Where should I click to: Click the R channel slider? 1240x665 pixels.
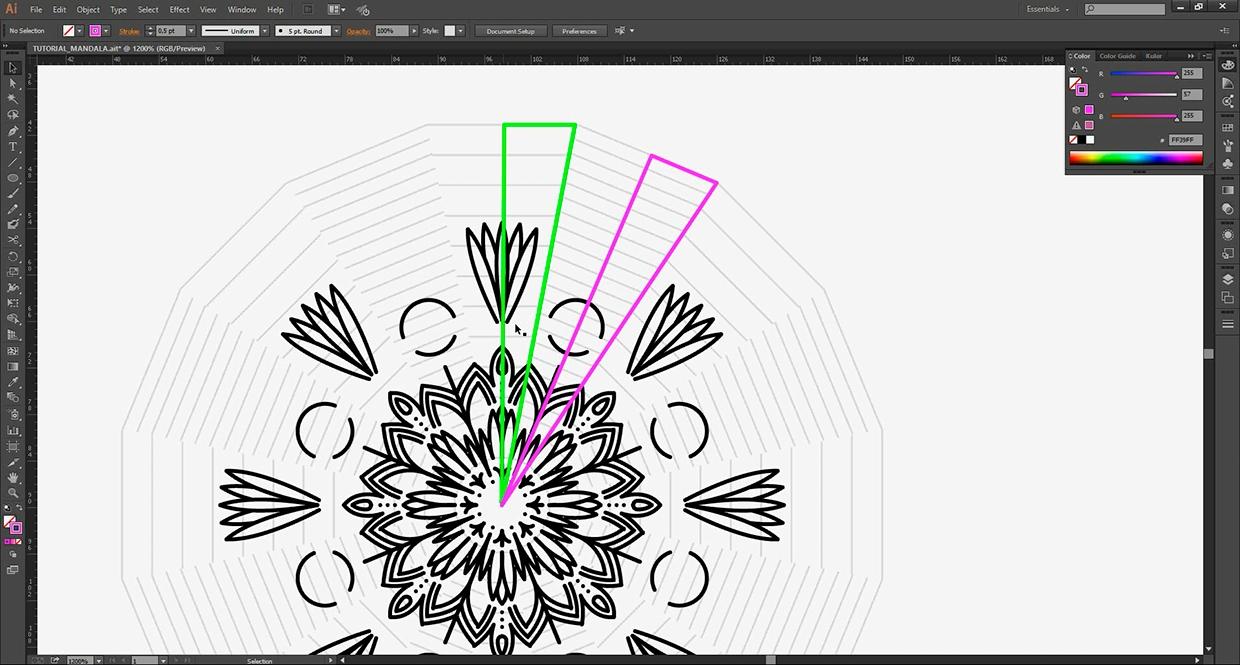1144,74
